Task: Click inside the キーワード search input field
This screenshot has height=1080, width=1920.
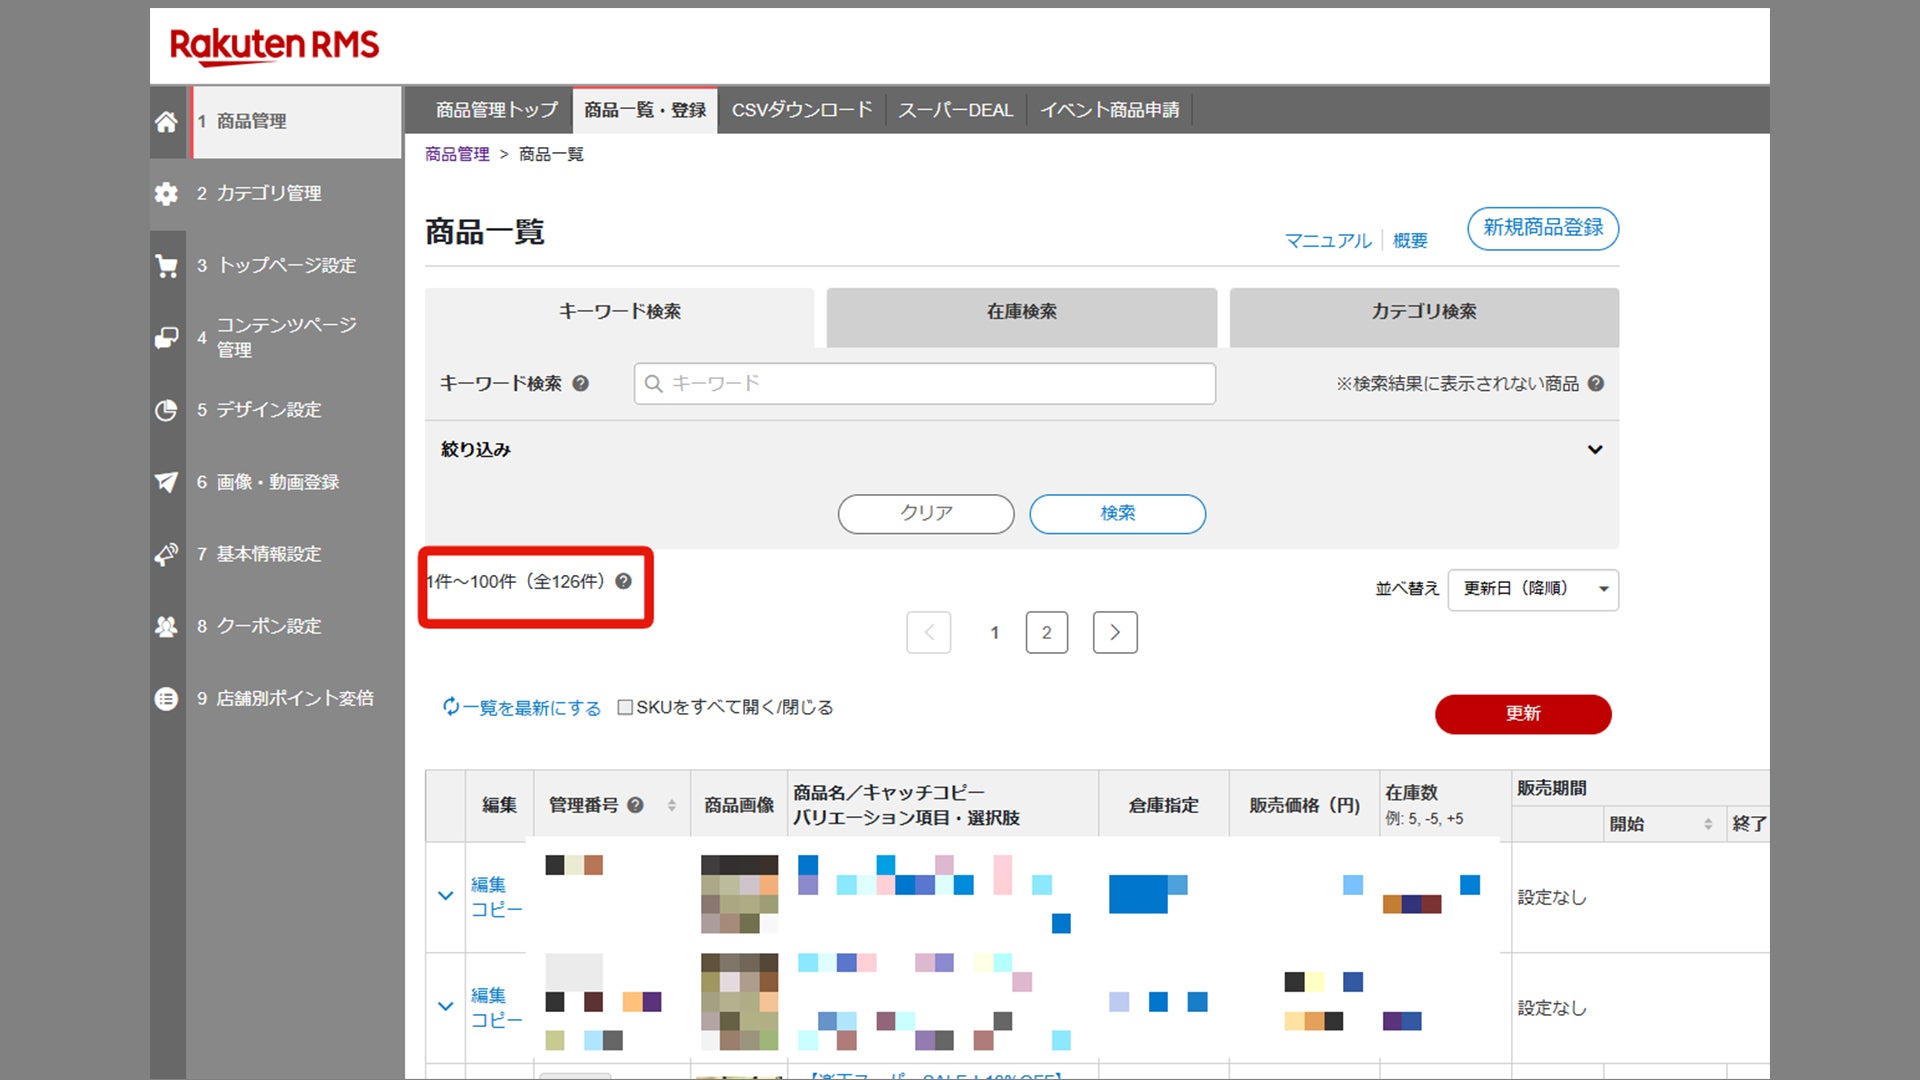Action: pos(925,384)
